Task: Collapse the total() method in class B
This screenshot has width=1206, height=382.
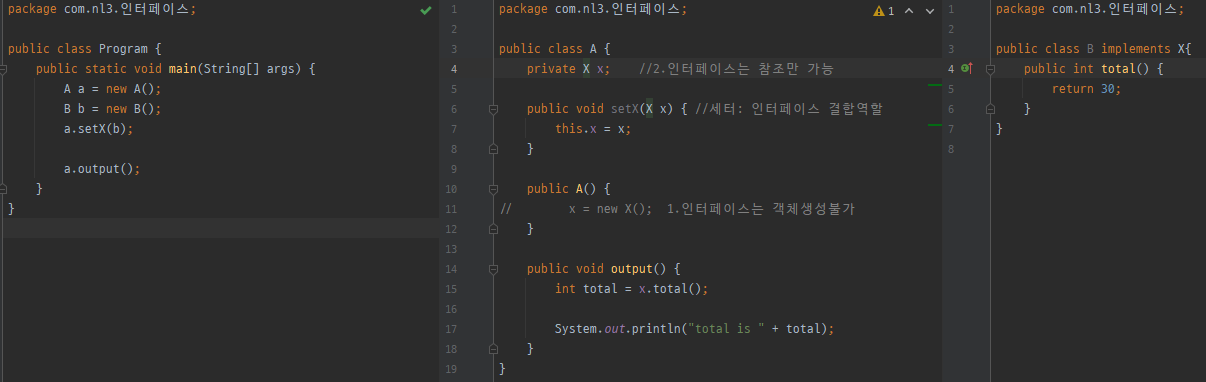Action: 990,69
